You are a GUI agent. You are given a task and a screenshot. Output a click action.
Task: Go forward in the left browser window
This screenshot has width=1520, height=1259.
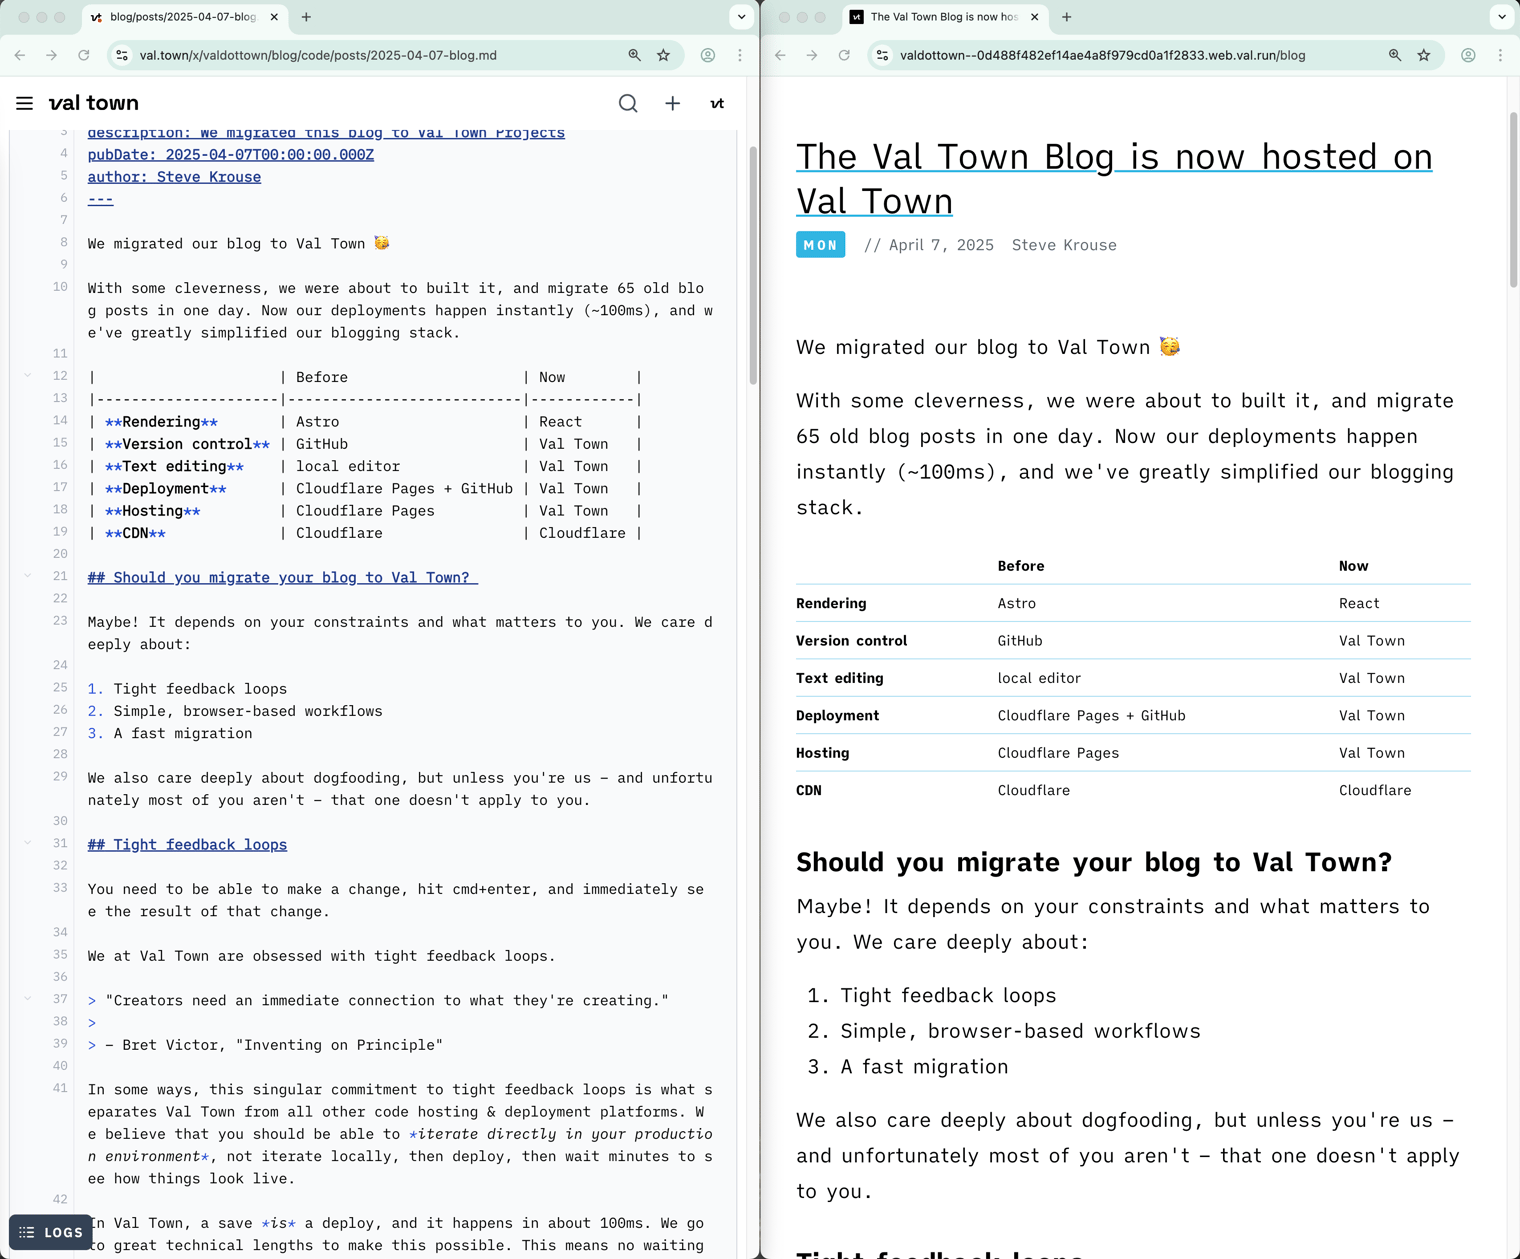tap(52, 55)
